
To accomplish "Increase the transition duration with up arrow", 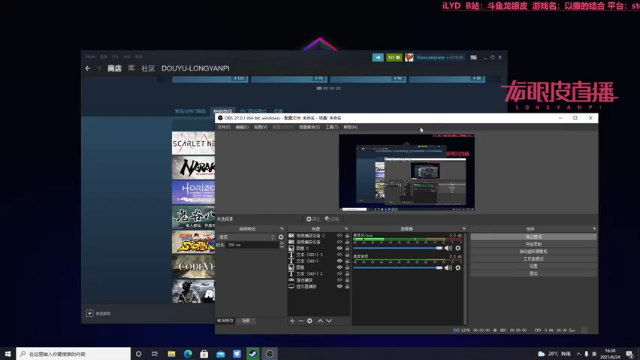I will 282,243.
